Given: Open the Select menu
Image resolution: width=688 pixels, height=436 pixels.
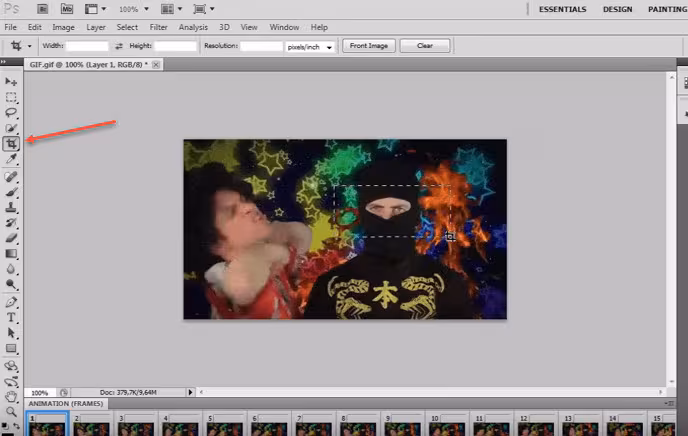Looking at the screenshot, I should coord(127,27).
